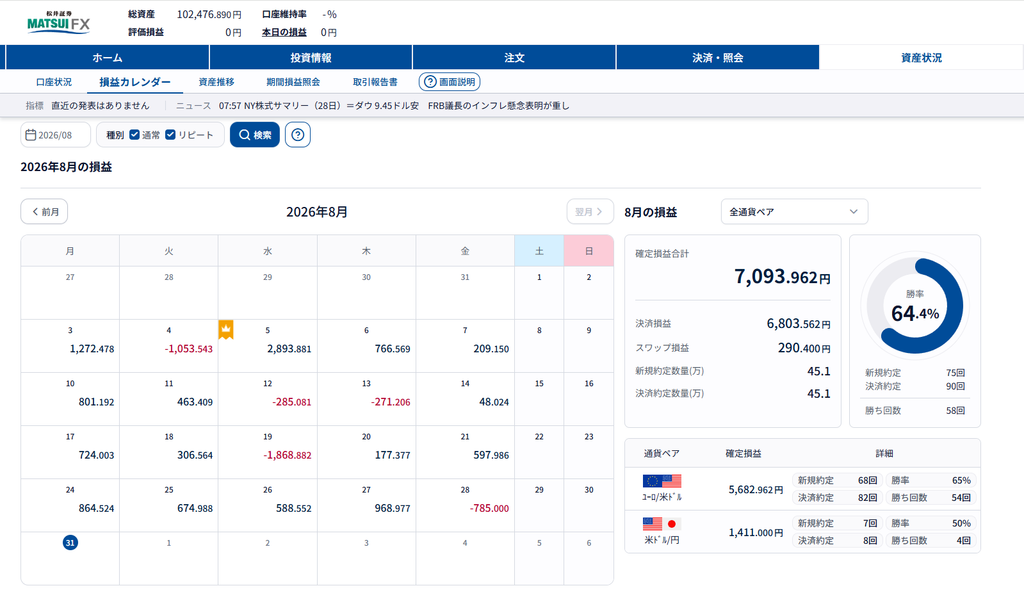This screenshot has width=1024, height=606.
Task: Click the 勝ち回数 58回 row
Action: click(x=915, y=411)
